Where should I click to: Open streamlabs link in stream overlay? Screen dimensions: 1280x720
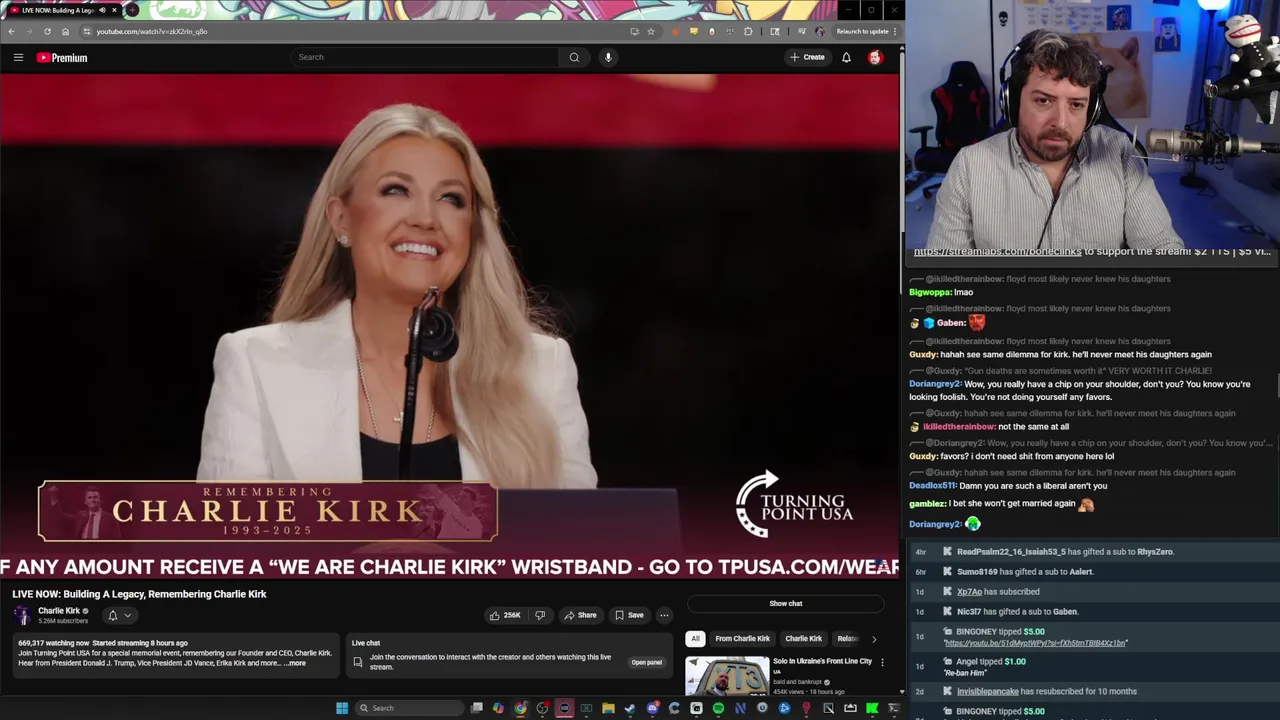point(997,252)
